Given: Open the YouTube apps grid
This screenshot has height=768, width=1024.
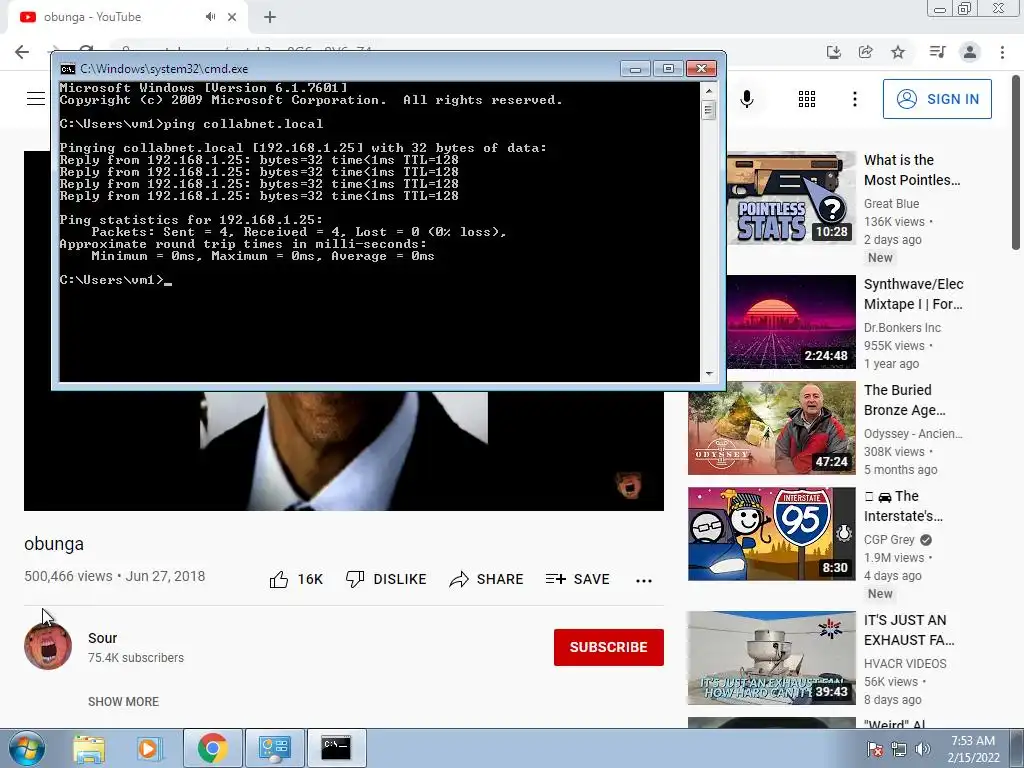Looking at the screenshot, I should [807, 99].
